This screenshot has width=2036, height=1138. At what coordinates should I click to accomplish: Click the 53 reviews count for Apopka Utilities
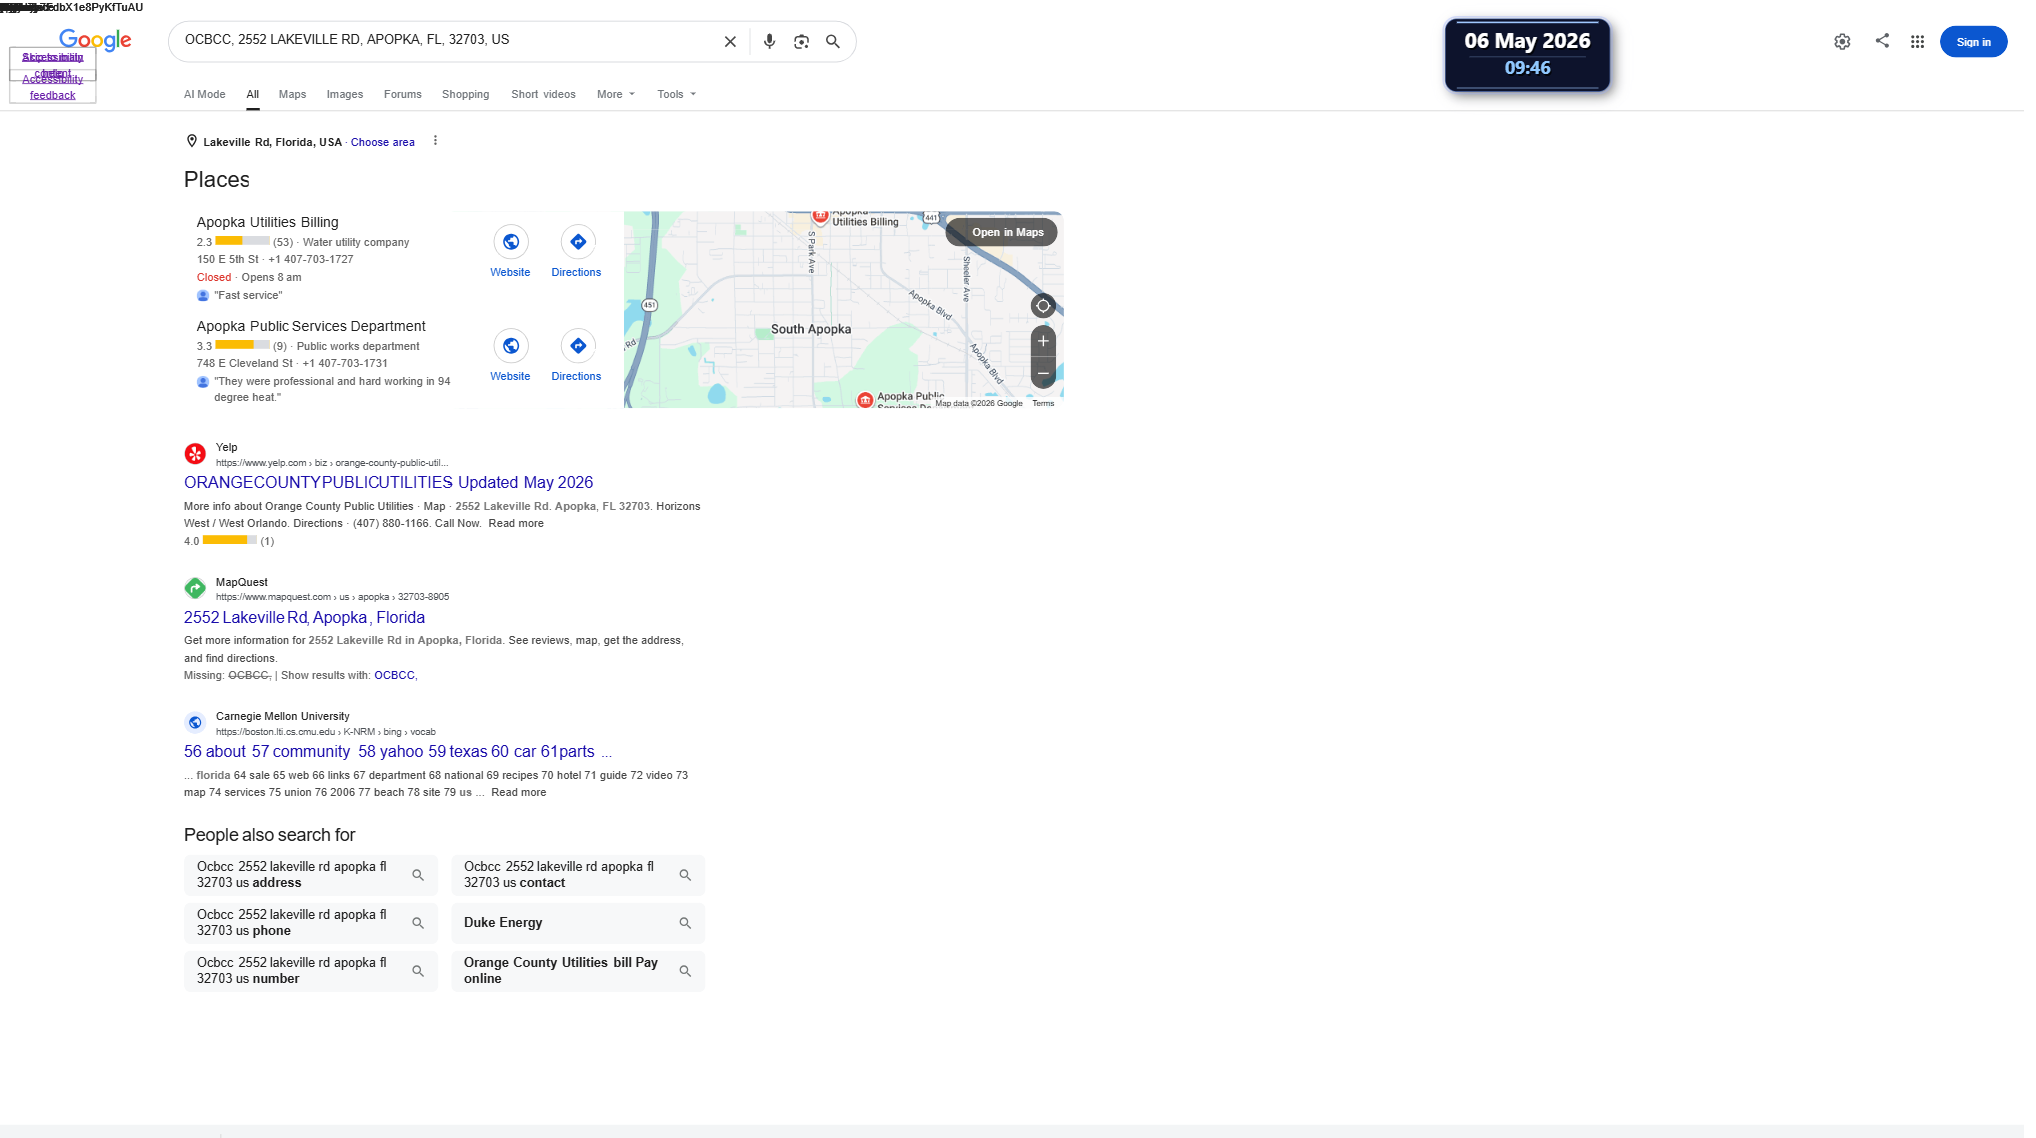283,242
